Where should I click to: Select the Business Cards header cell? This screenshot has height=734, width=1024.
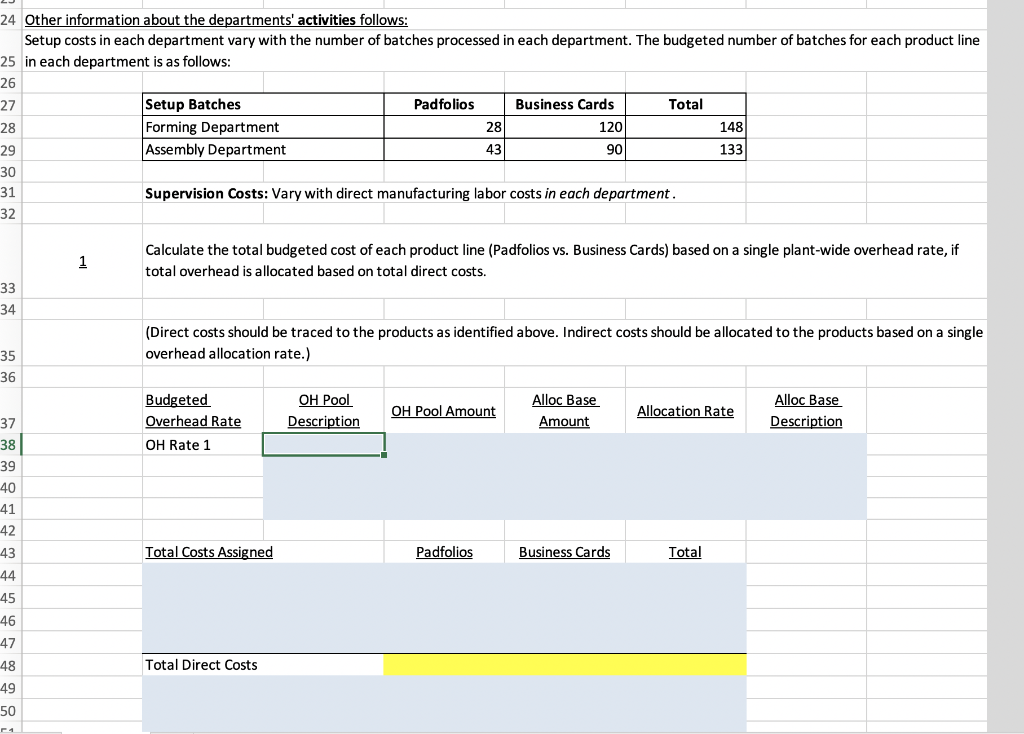(564, 104)
